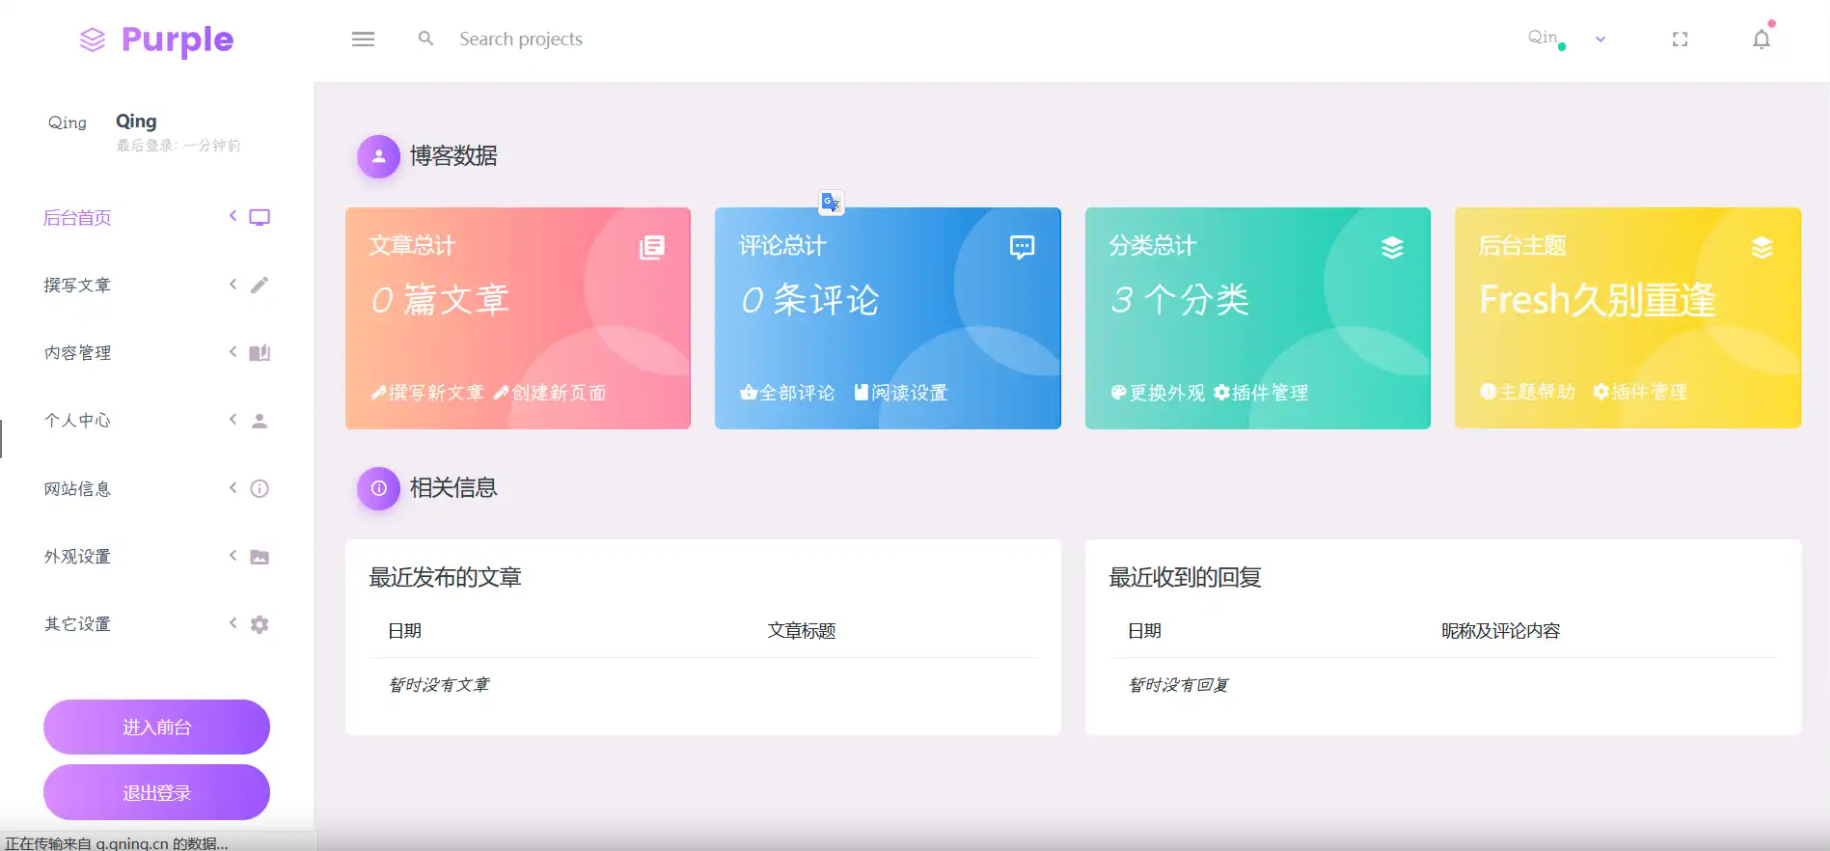1830x851 pixels.
Task: Click the 文章标题 column header
Action: pyautogui.click(x=801, y=631)
